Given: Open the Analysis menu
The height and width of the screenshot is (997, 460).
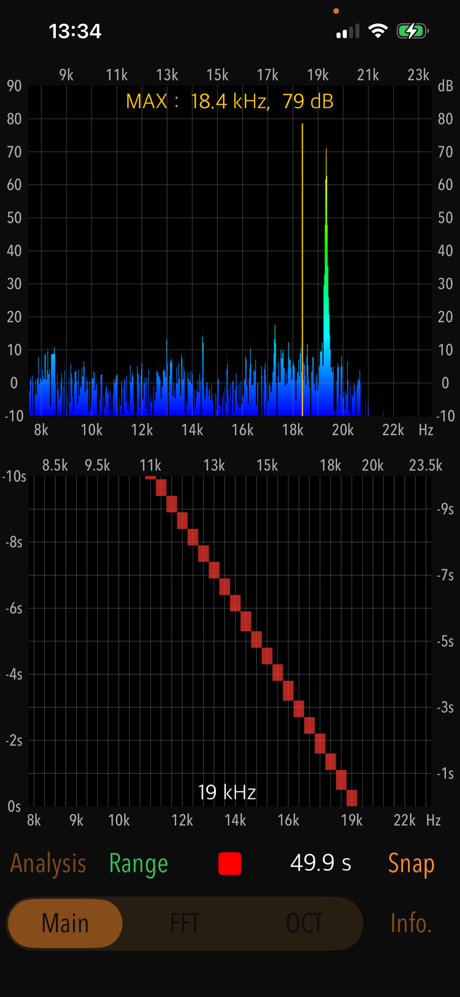Looking at the screenshot, I should (x=48, y=863).
